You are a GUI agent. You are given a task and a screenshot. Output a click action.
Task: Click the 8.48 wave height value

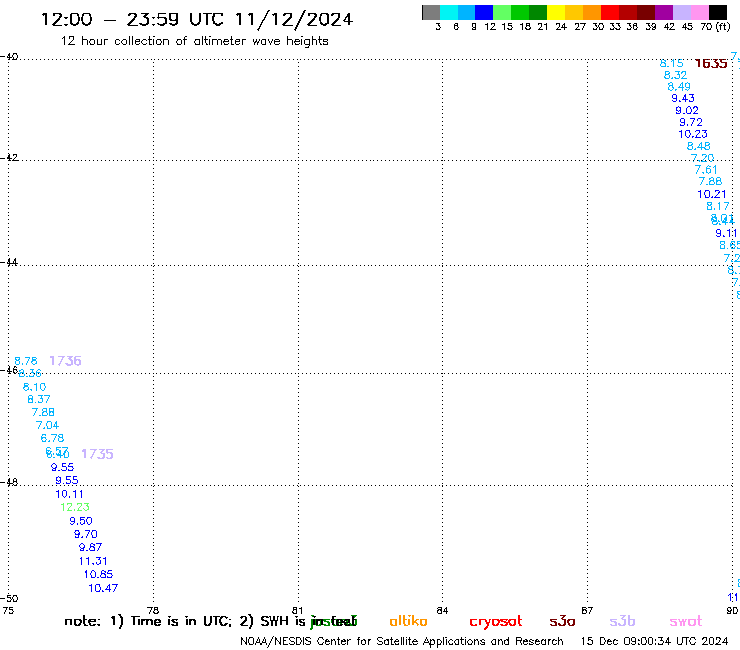[698, 146]
